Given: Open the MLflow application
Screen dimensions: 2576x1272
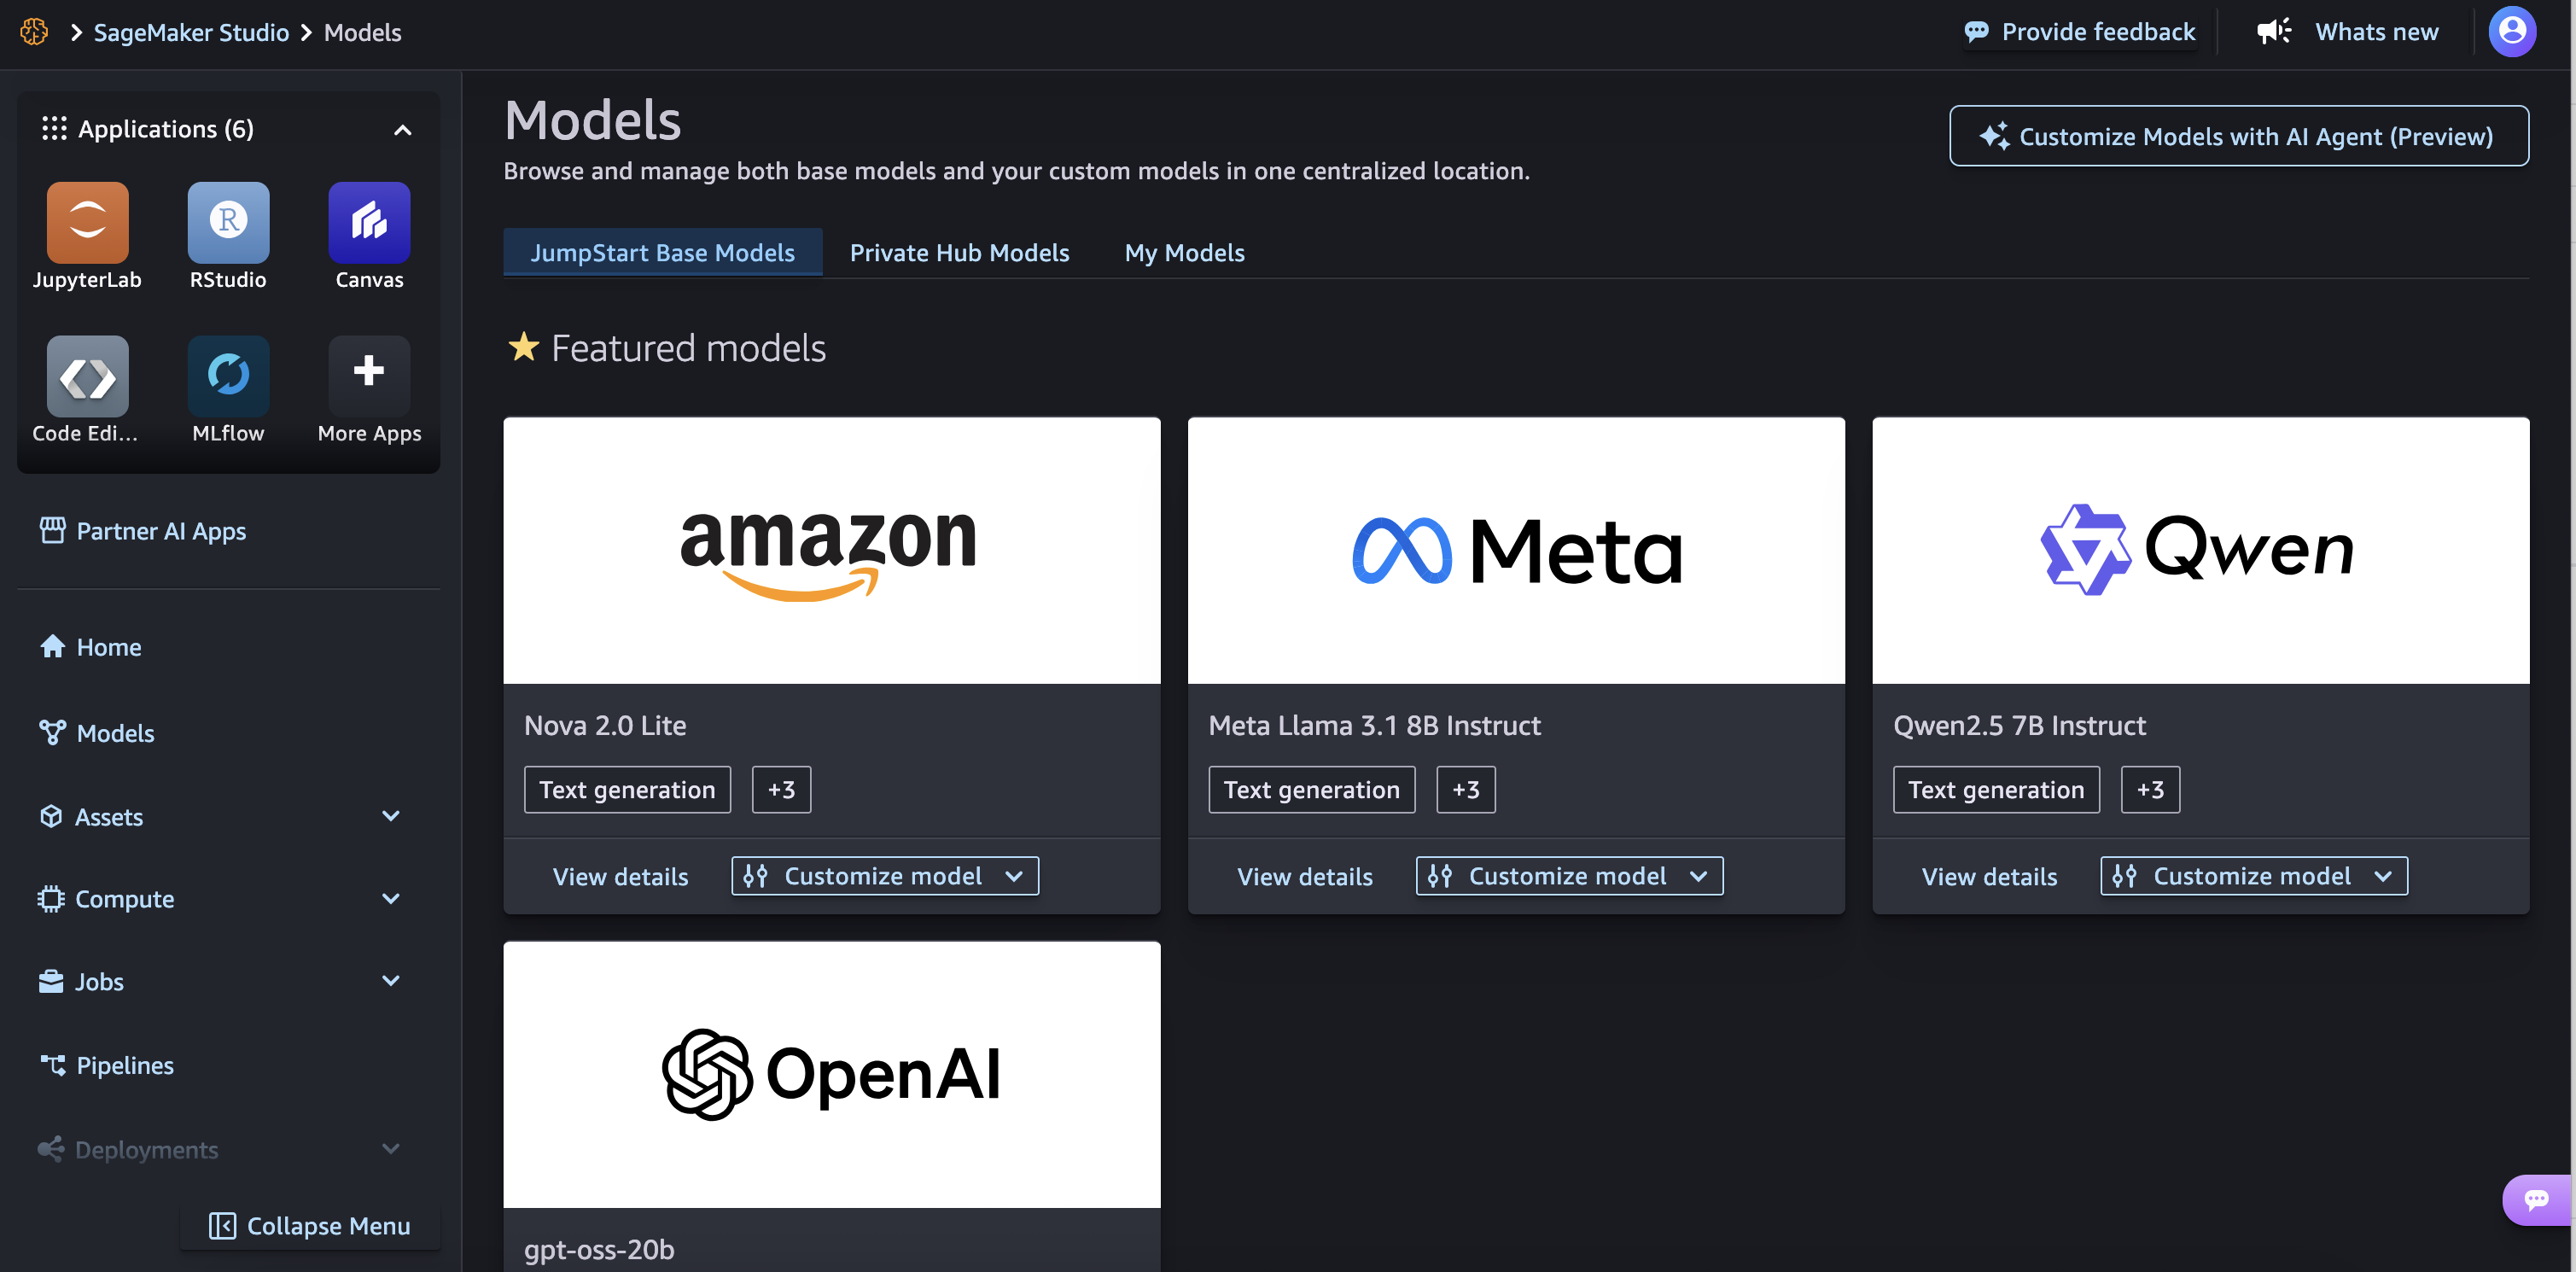Looking at the screenshot, I should coord(228,376).
